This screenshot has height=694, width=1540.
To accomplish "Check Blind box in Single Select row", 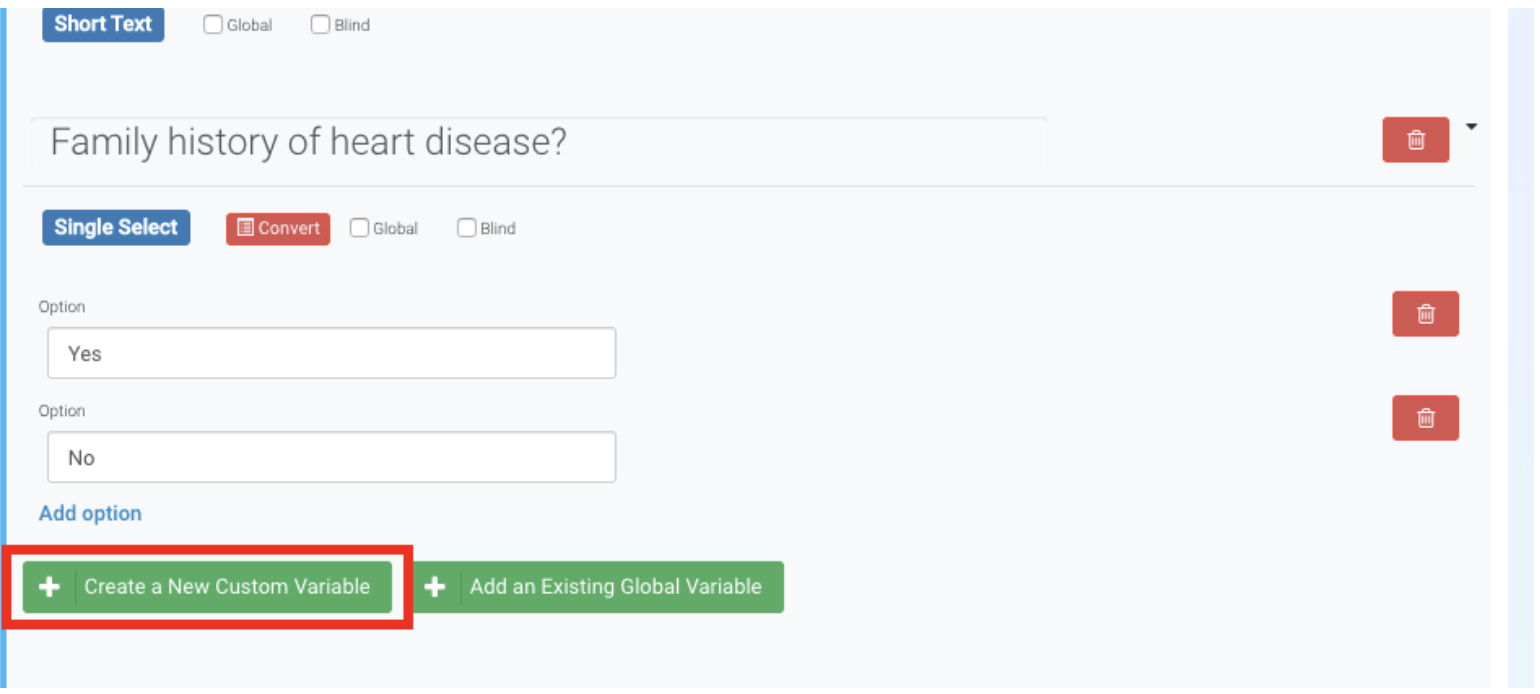I will (x=466, y=228).
